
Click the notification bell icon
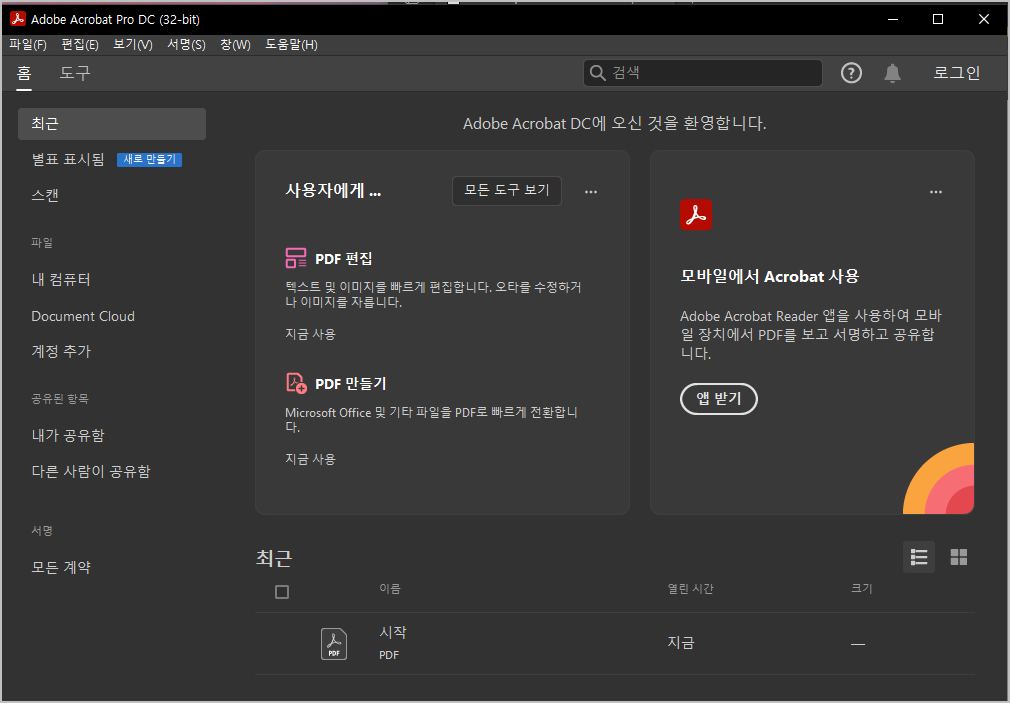893,72
